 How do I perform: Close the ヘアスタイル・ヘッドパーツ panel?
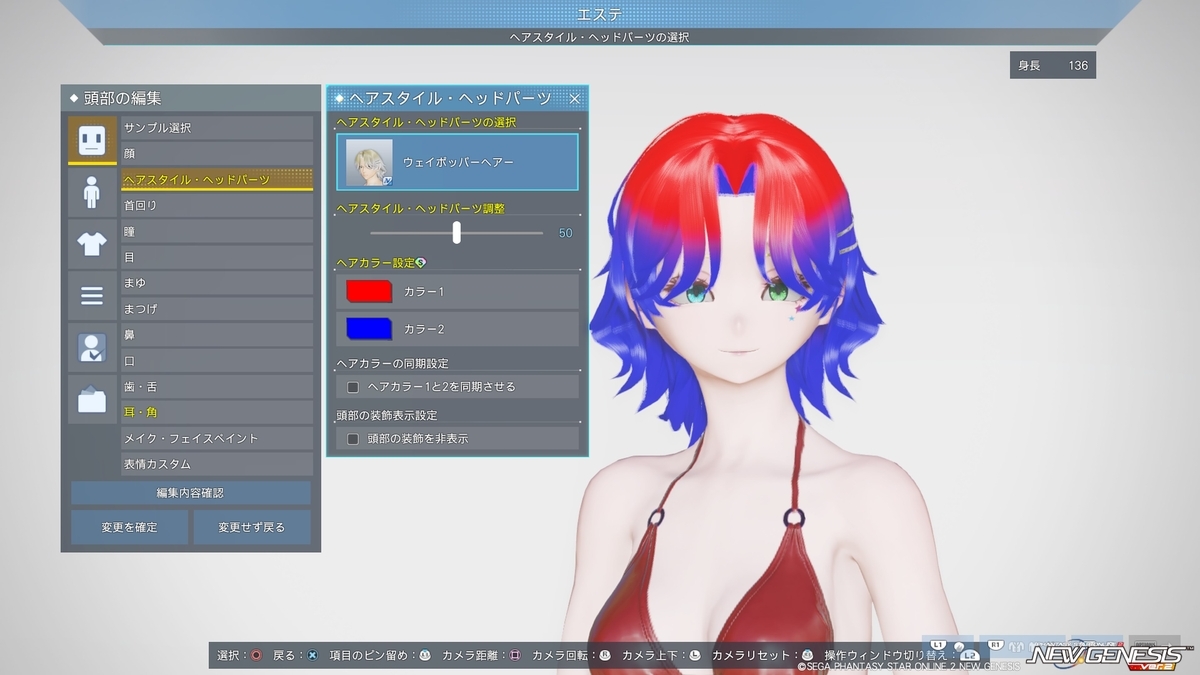(x=575, y=98)
